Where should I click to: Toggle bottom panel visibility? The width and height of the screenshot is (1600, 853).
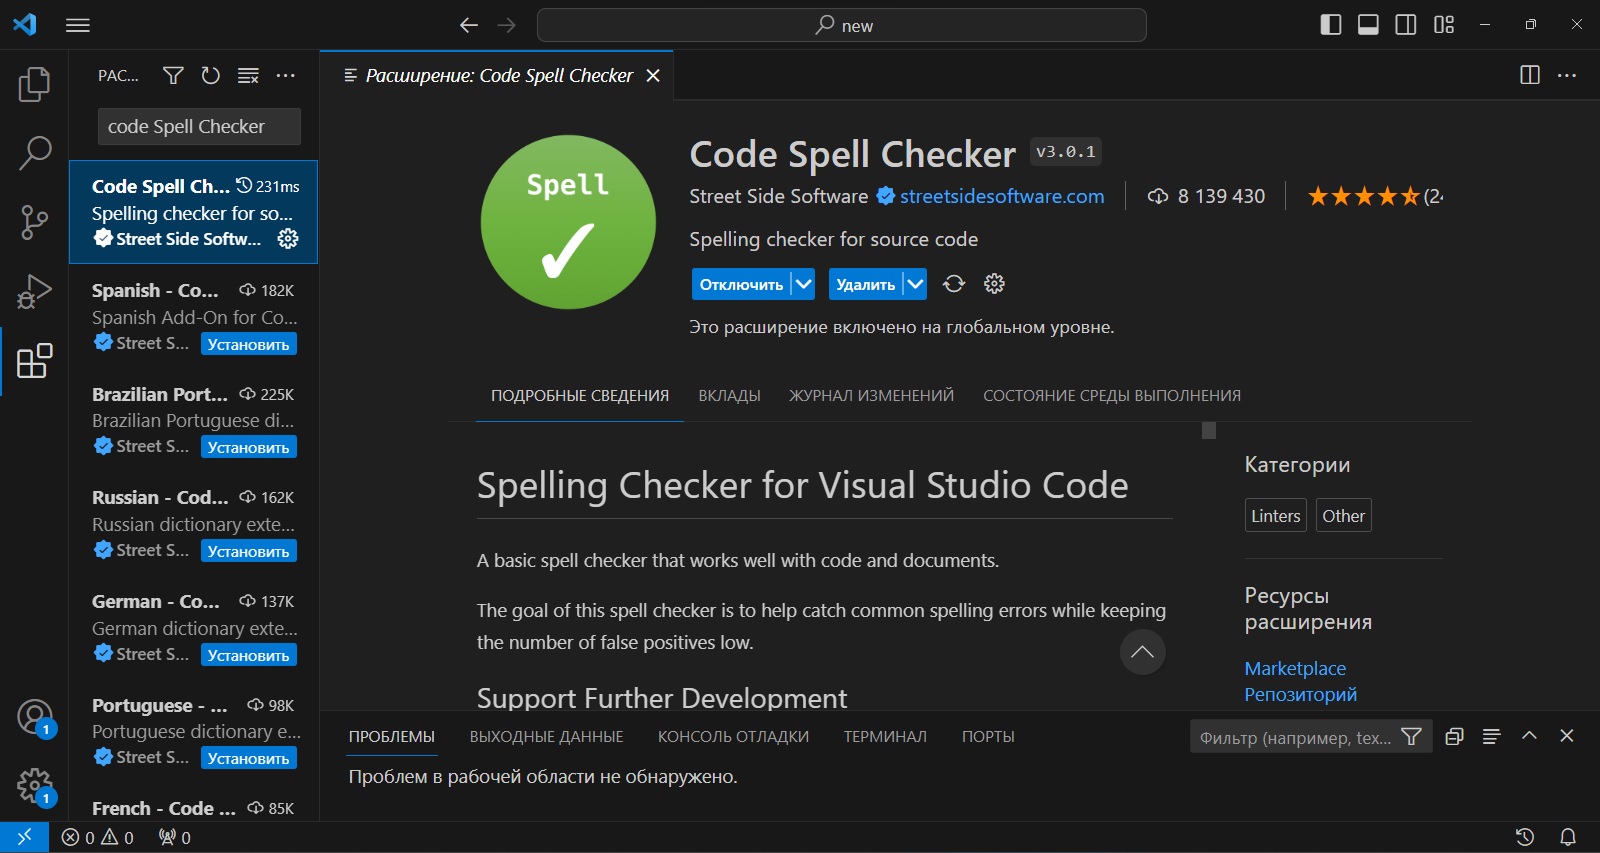tap(1368, 25)
